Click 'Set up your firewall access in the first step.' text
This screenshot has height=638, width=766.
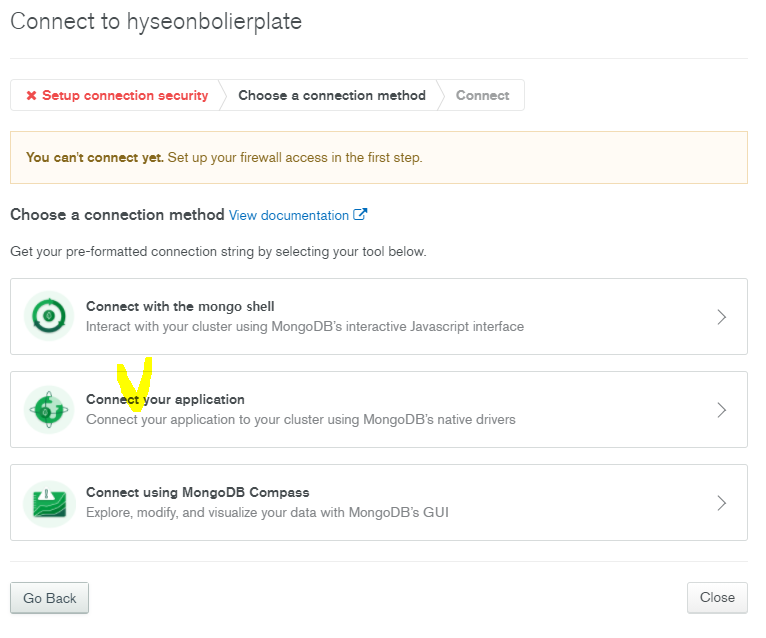(x=295, y=157)
